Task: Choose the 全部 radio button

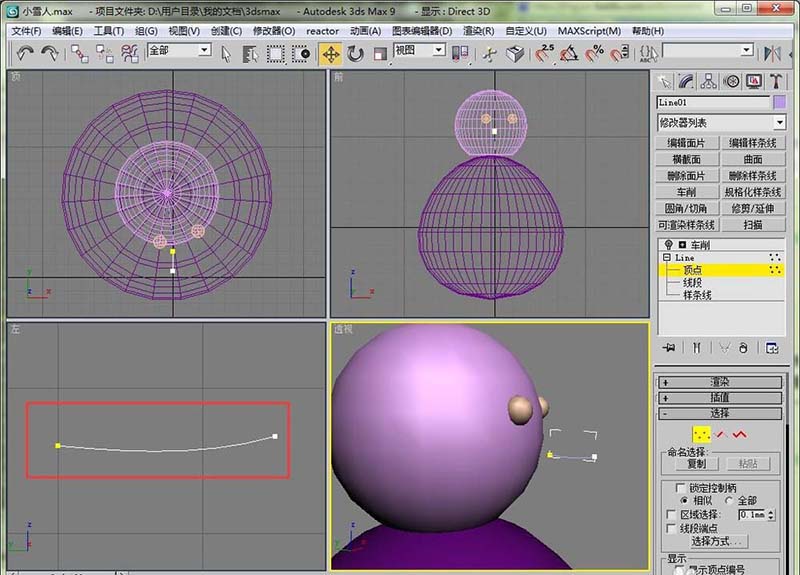Action: 728,500
